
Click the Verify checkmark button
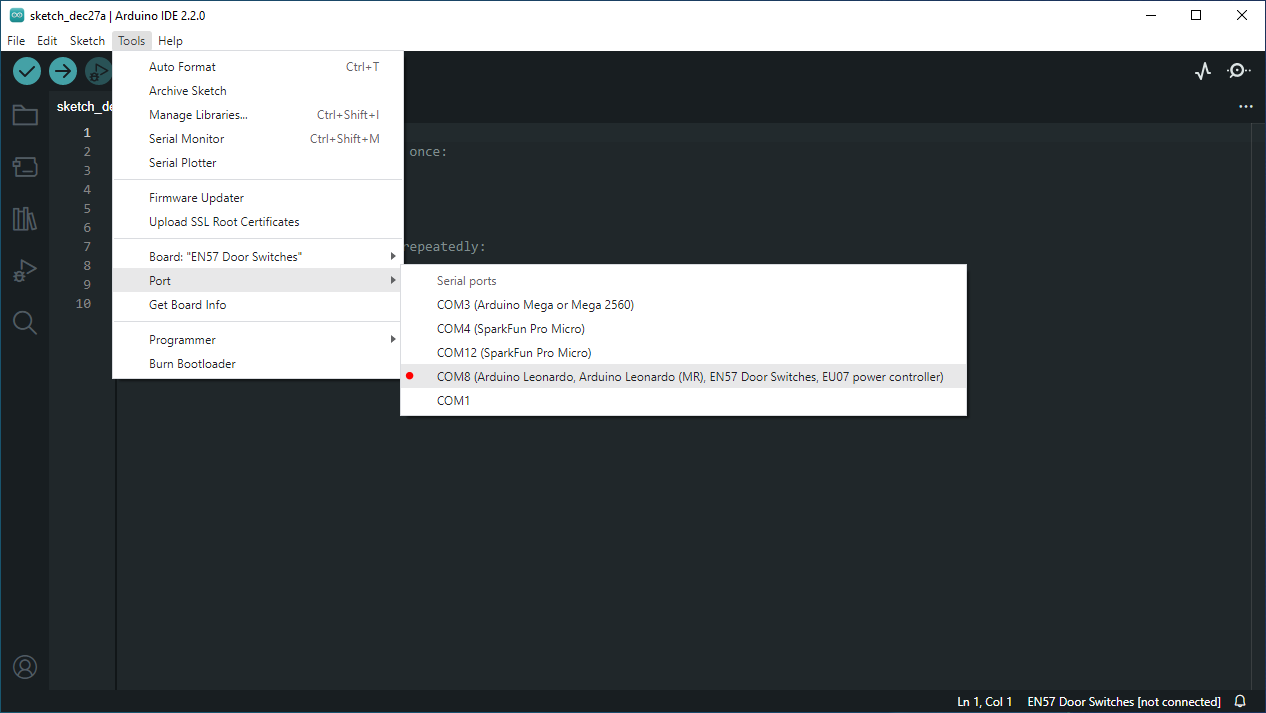pyautogui.click(x=27, y=71)
